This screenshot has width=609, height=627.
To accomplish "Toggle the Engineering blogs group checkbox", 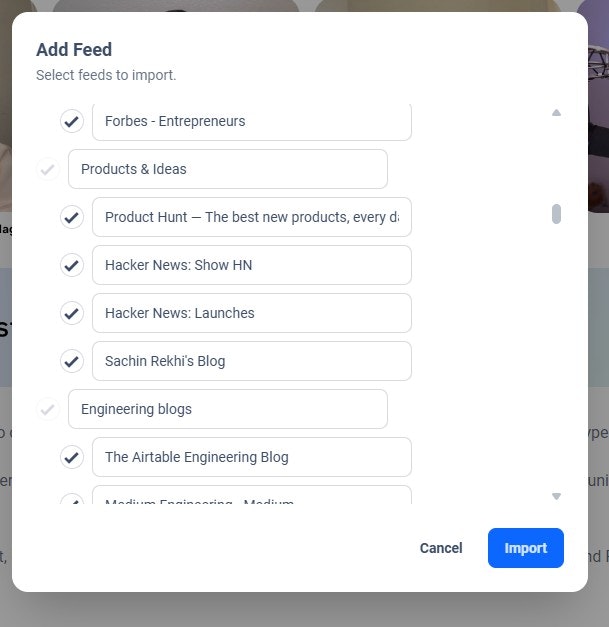I will pos(48,409).
